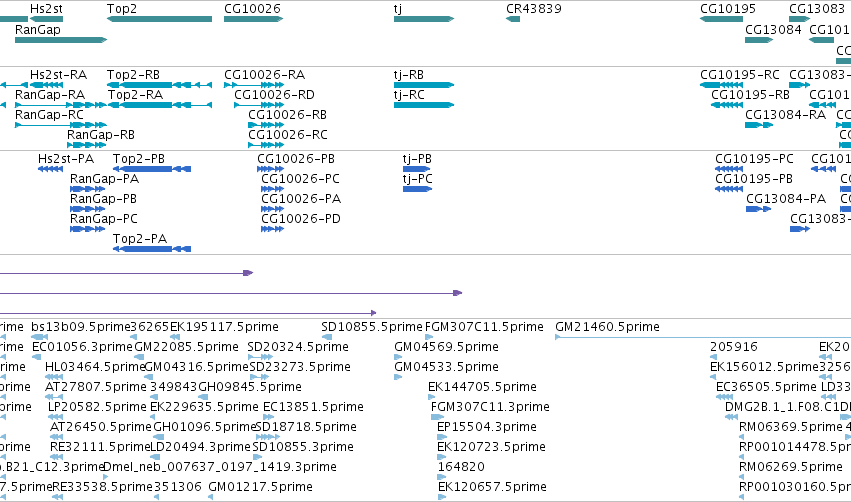The image size is (851, 502).
Task: Select the CG10026-RD transcript label
Action: (274, 94)
